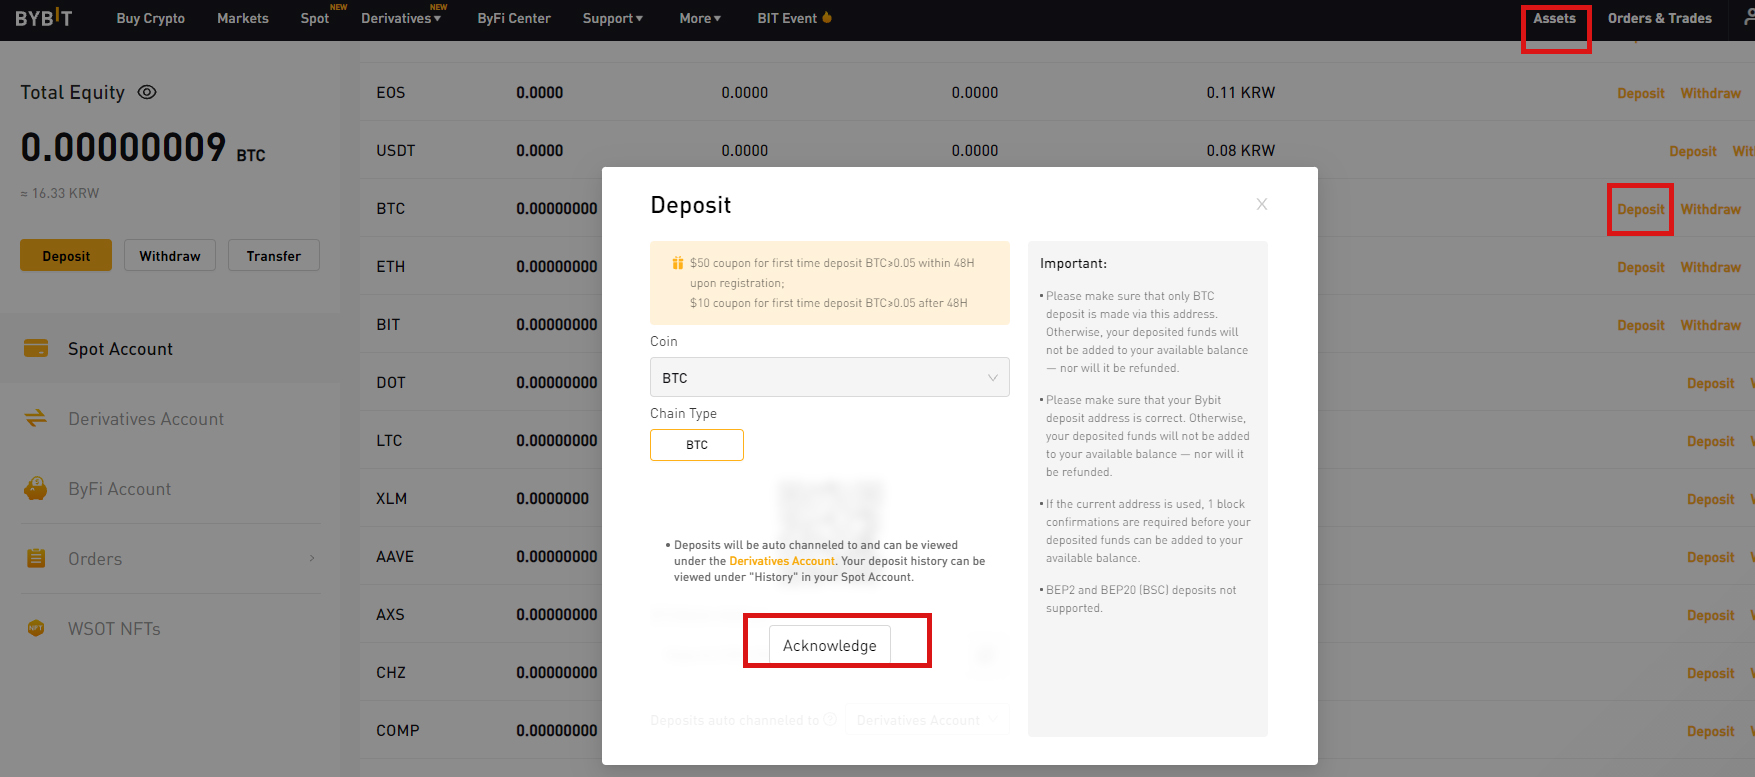1755x777 pixels.
Task: Expand the Orders sidebar chevron
Action: (312, 558)
